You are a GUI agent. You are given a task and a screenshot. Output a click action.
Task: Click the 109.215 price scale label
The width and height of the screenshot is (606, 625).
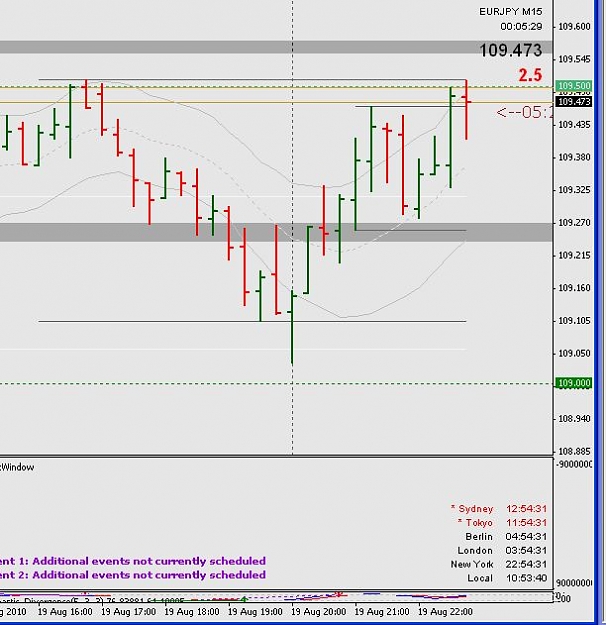[x=574, y=255]
